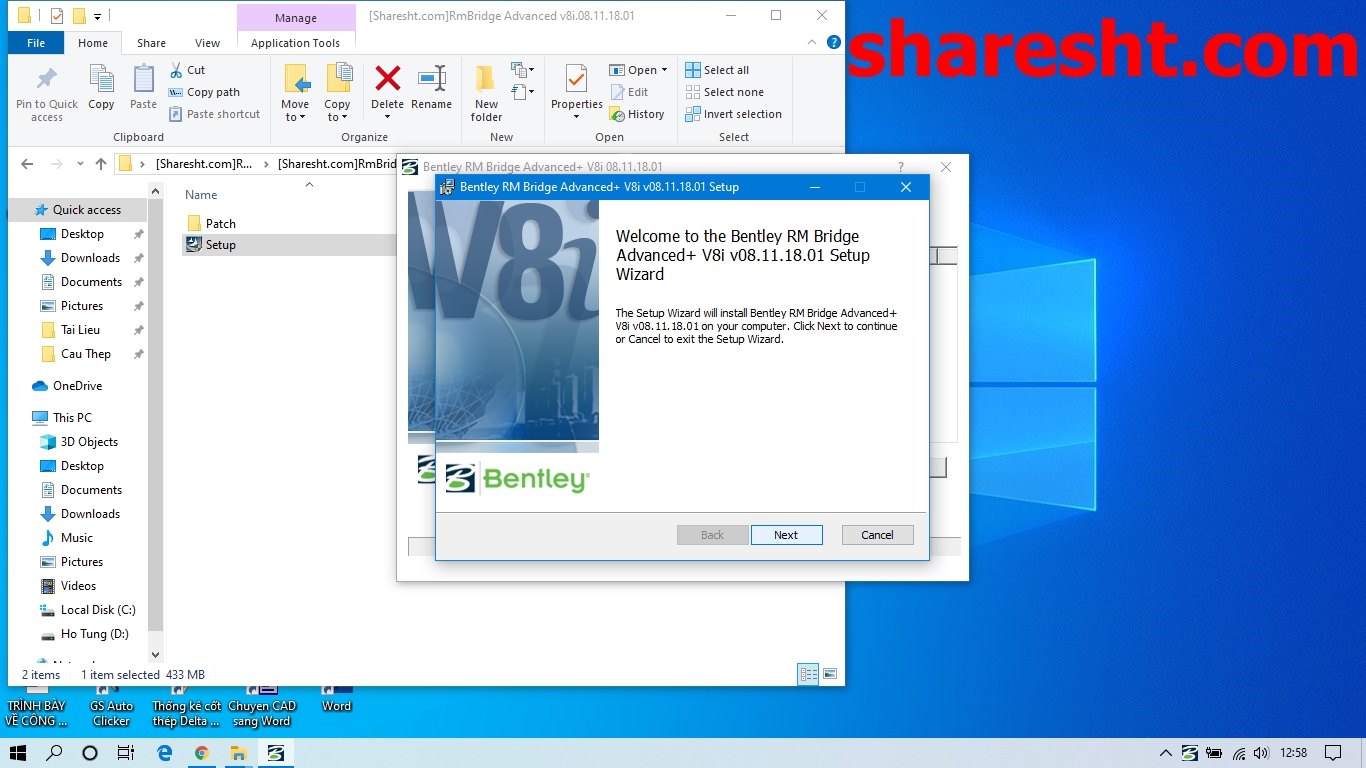This screenshot has width=1366, height=768.
Task: Open File Explorer taskbar icon
Action: (x=239, y=753)
